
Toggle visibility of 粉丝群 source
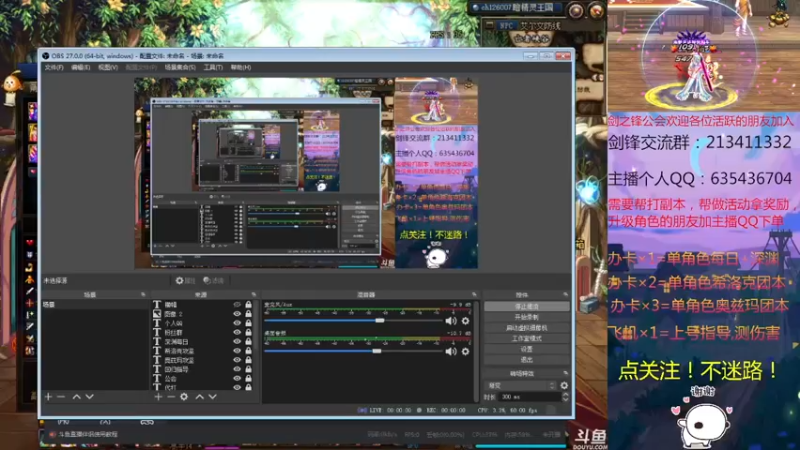pos(237,332)
